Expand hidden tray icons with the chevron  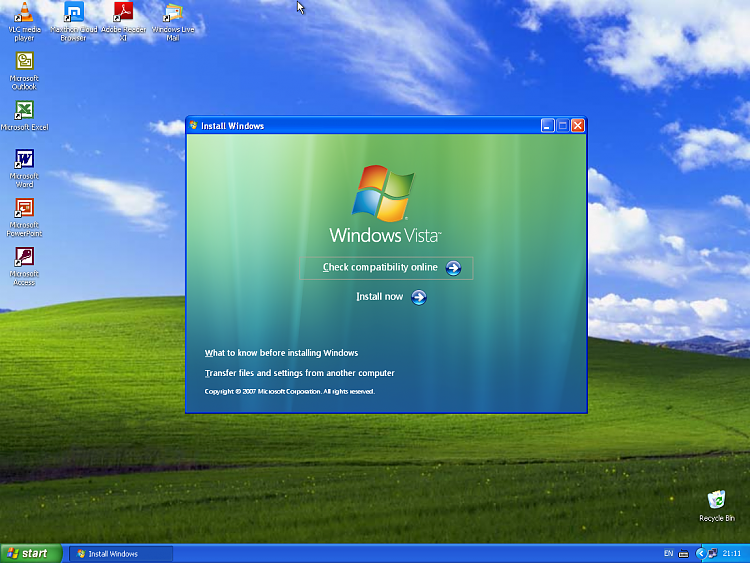coord(701,553)
